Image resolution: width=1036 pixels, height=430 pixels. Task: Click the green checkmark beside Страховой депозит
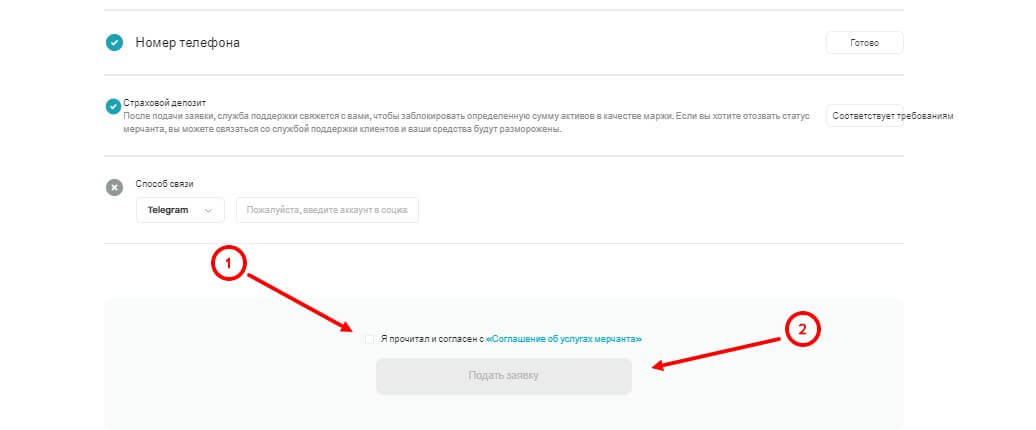click(113, 106)
